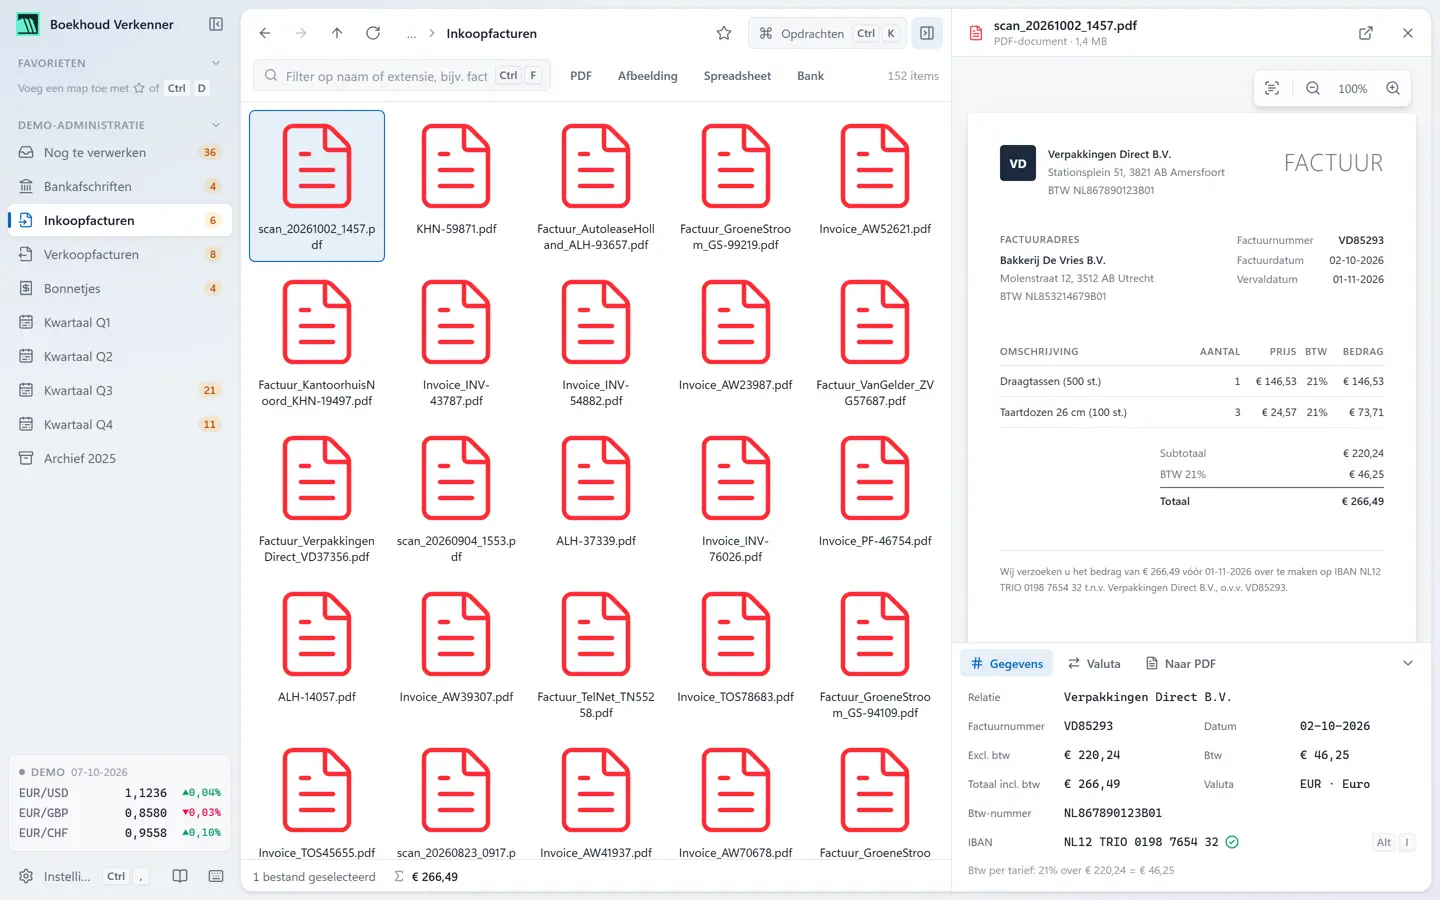The width and height of the screenshot is (1440, 900).
Task: Toggle the preview pane button
Action: click(927, 33)
